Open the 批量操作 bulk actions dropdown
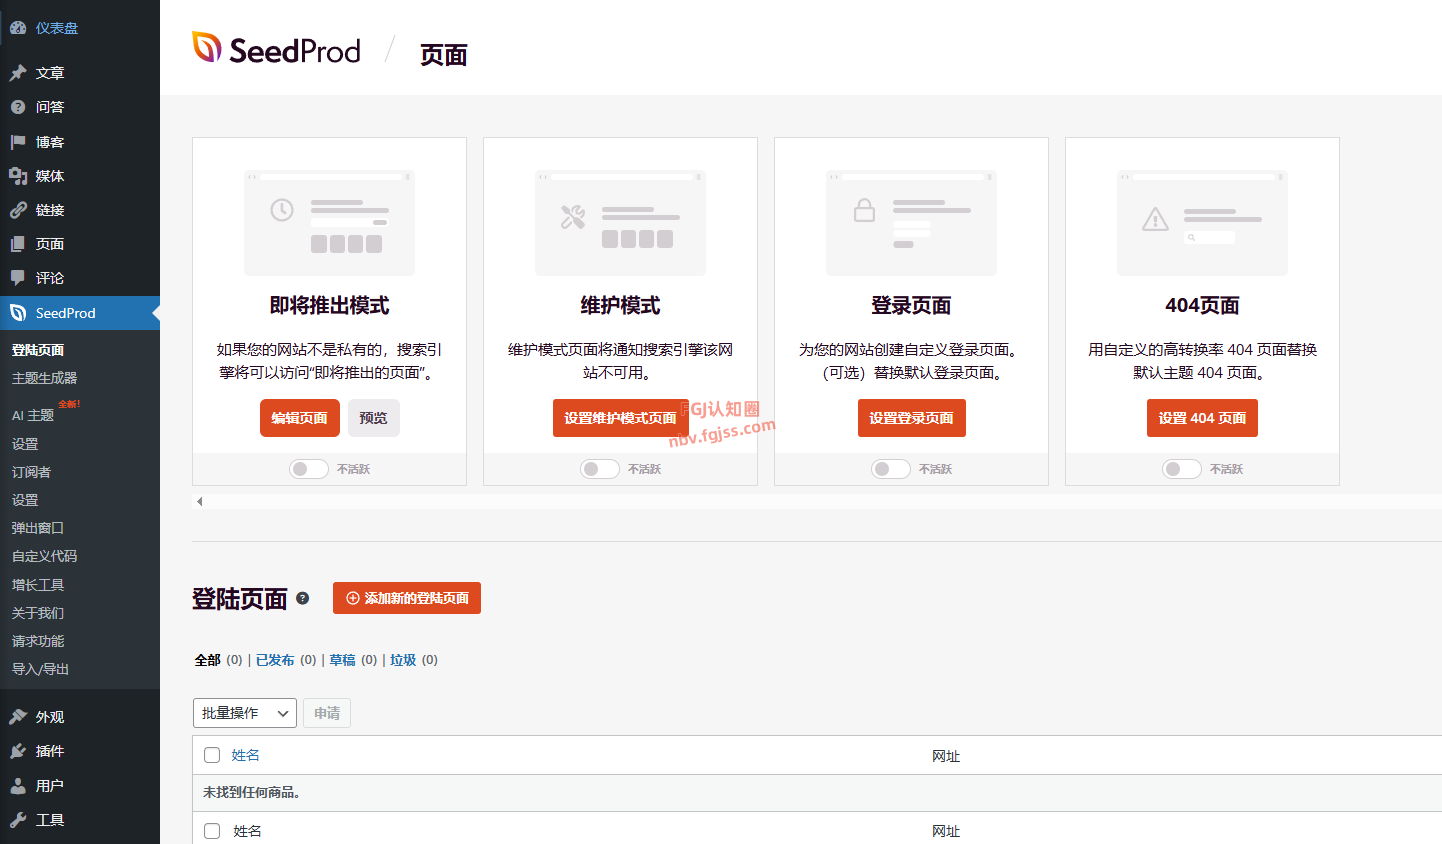The width and height of the screenshot is (1442, 844). (245, 713)
